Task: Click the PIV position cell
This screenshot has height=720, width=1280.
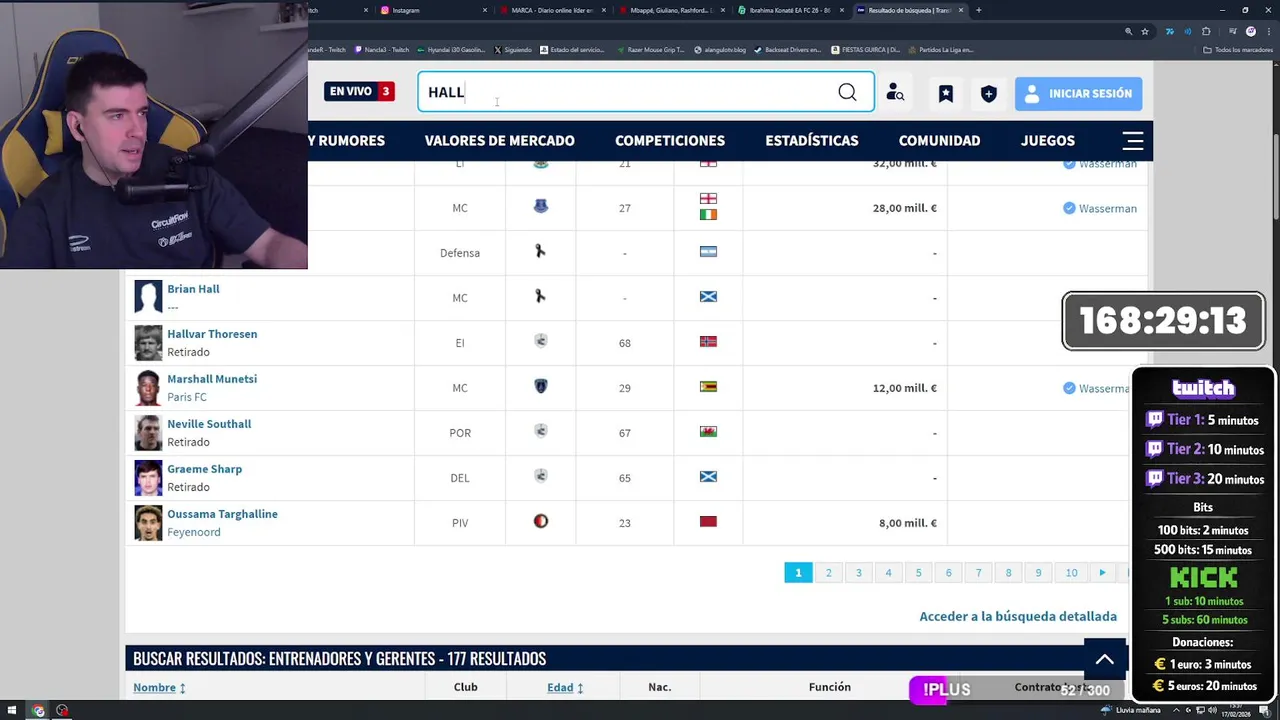Action: pyautogui.click(x=460, y=523)
